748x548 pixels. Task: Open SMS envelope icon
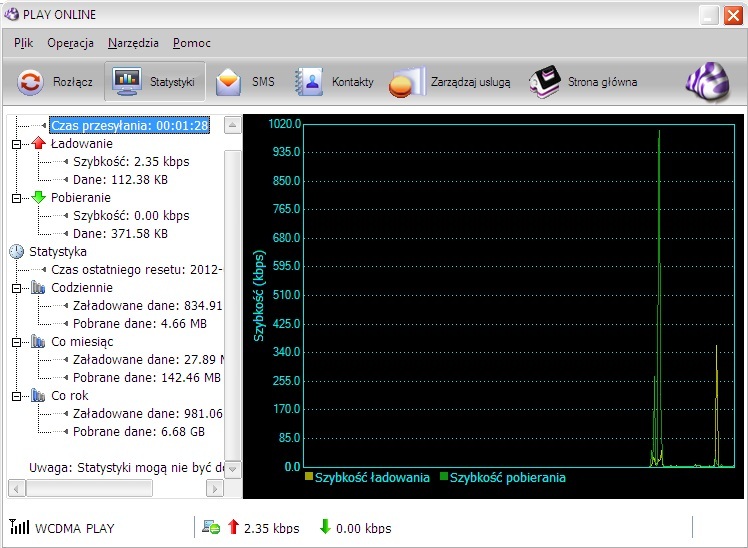(x=229, y=82)
